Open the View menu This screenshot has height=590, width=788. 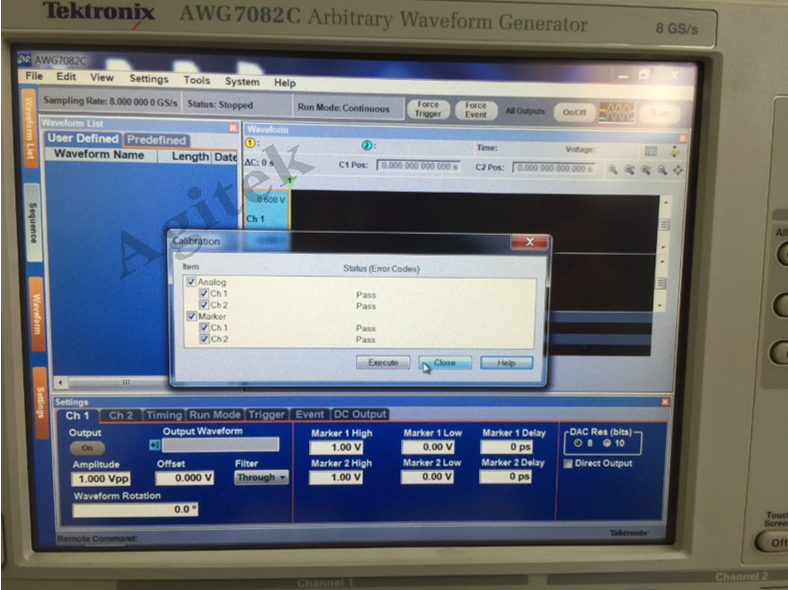coord(102,77)
